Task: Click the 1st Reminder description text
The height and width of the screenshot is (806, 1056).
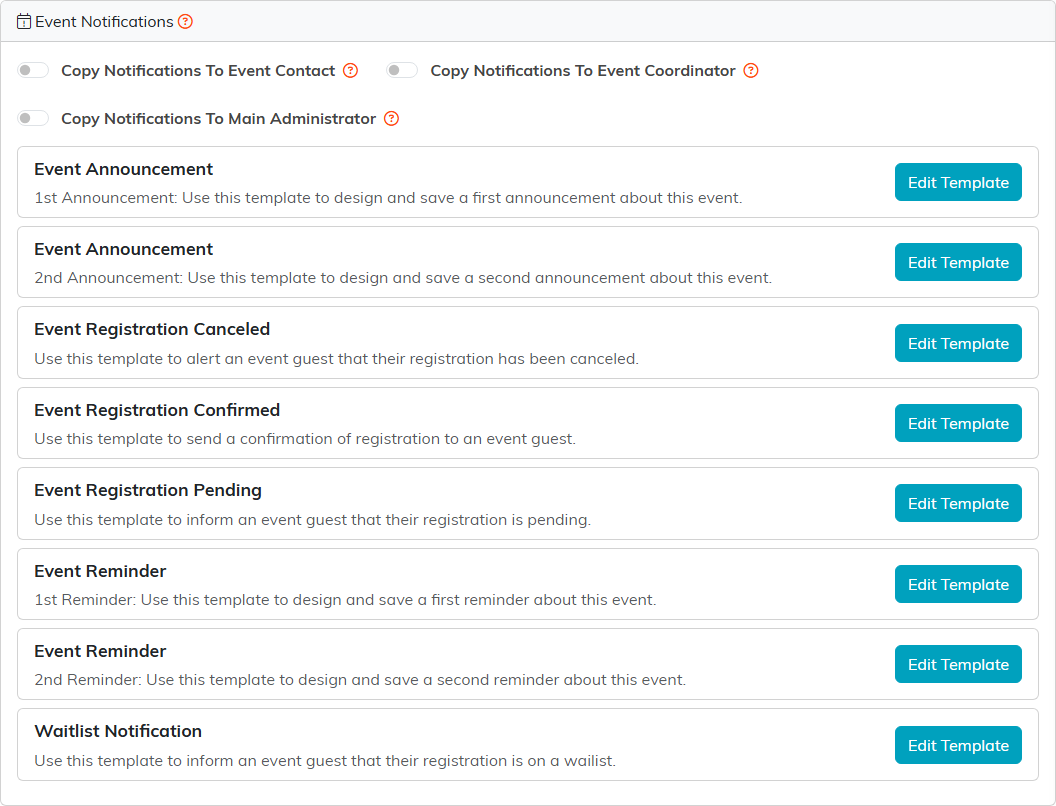Action: pyautogui.click(x=345, y=600)
